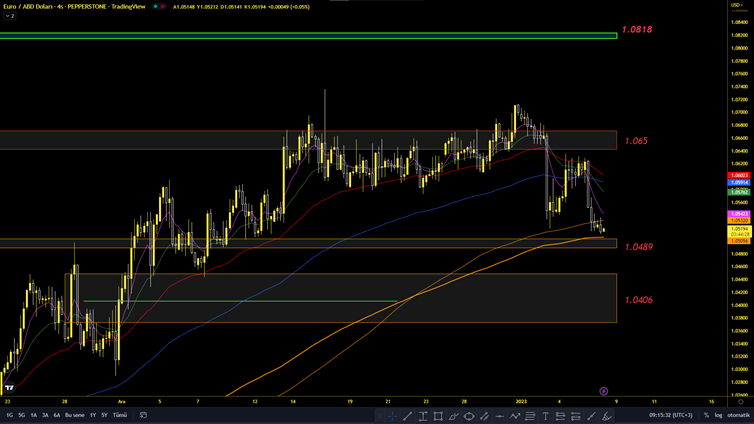Viewport: 754px width, 424px height.
Task: Toggle percent scale mode
Action: click(706, 415)
